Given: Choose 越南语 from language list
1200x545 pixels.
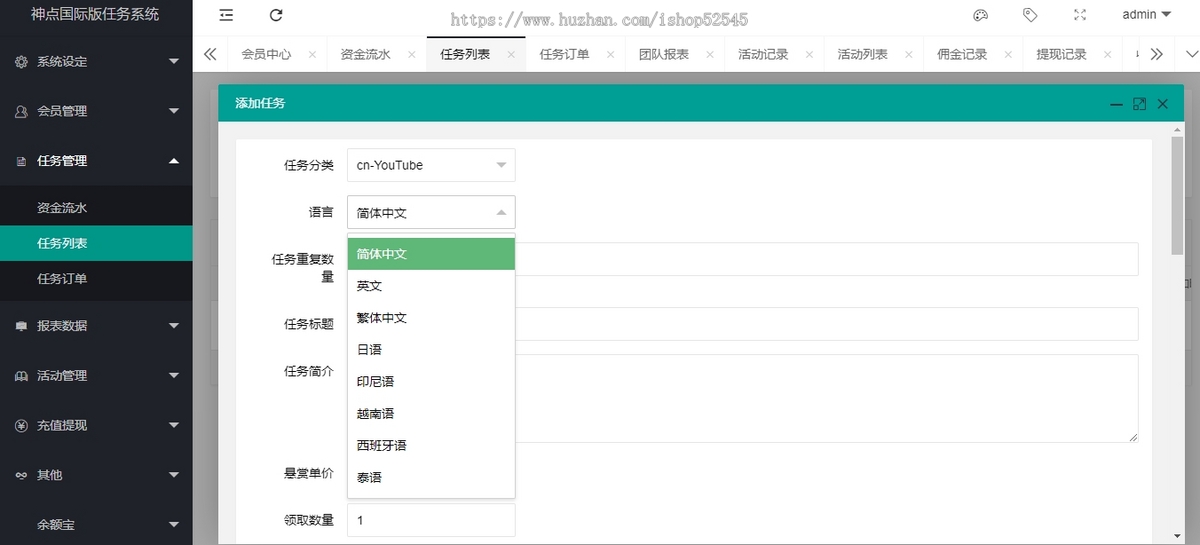Looking at the screenshot, I should [x=431, y=414].
